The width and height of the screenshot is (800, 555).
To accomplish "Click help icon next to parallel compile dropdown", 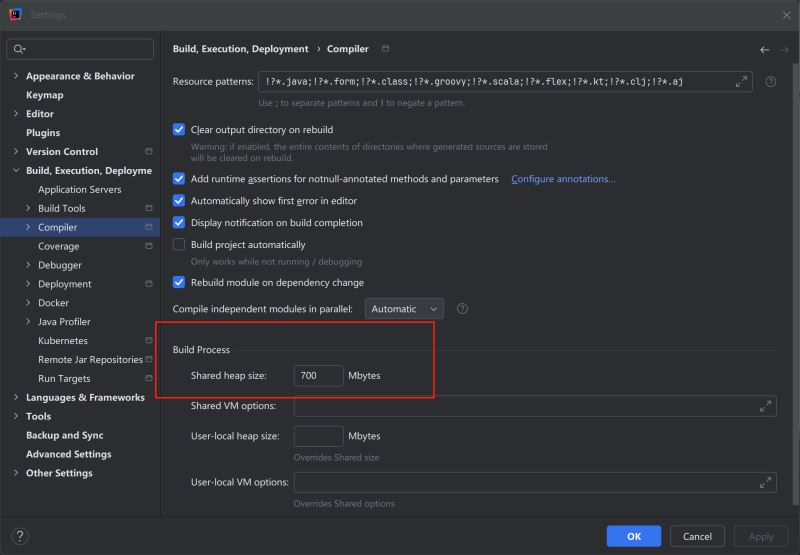I will point(462,309).
